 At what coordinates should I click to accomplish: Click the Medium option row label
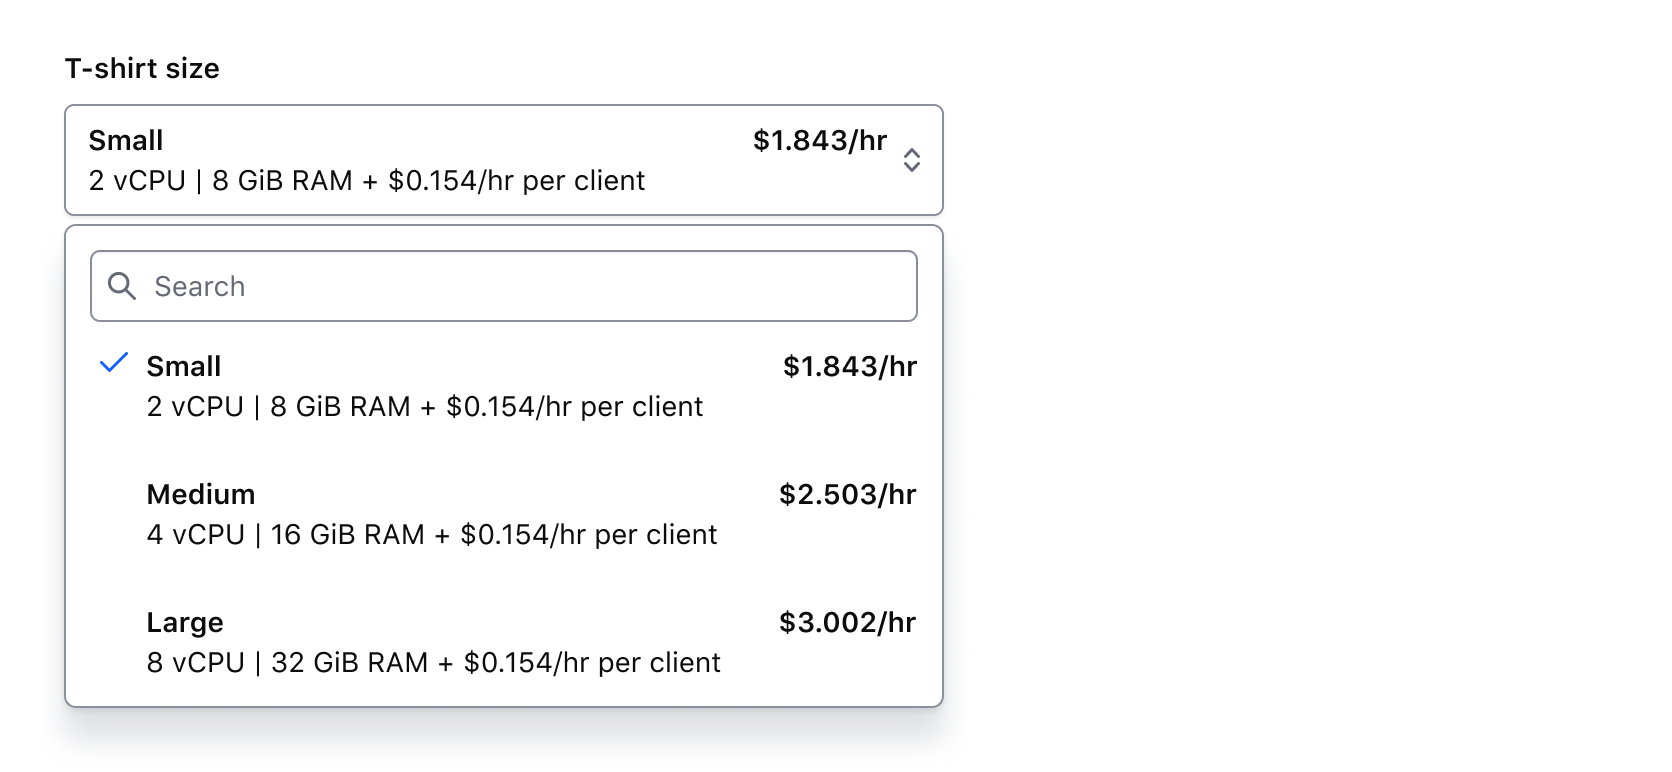pos(201,493)
